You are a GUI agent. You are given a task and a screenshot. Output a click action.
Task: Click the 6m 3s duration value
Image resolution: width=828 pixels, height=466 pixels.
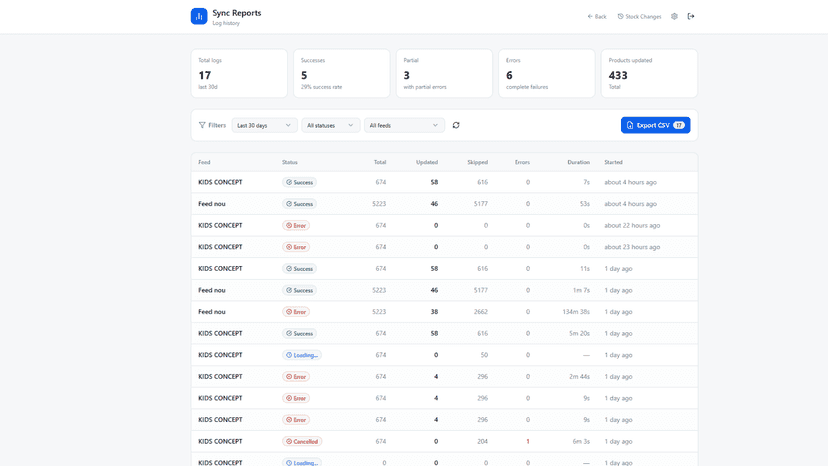tap(581, 441)
